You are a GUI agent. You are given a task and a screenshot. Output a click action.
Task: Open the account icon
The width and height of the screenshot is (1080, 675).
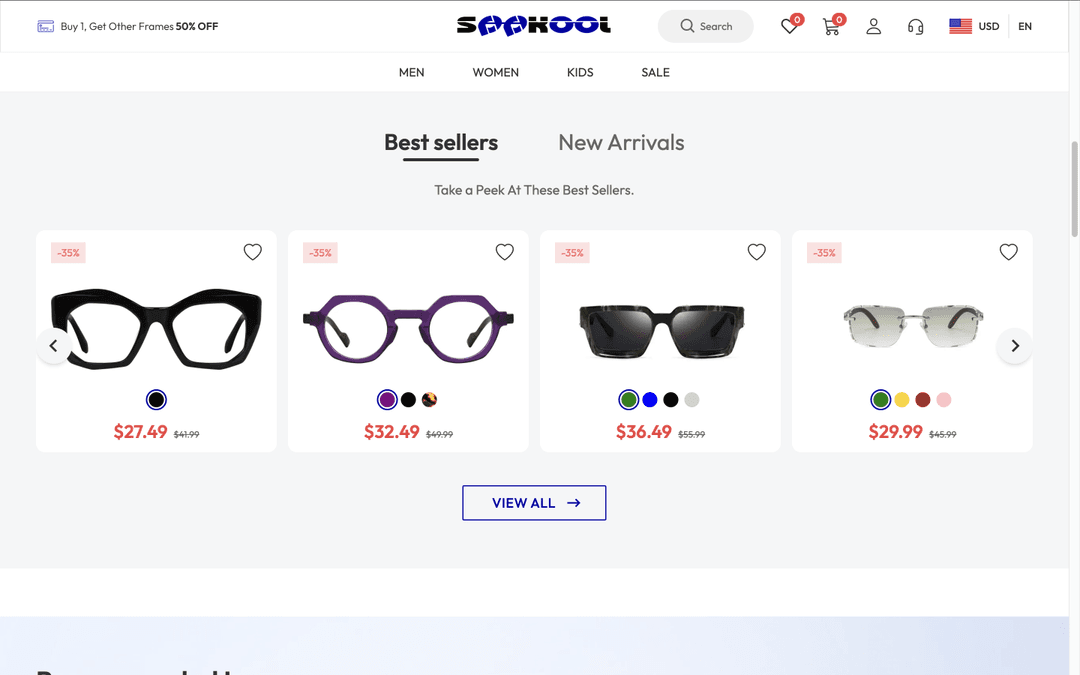[x=873, y=26]
